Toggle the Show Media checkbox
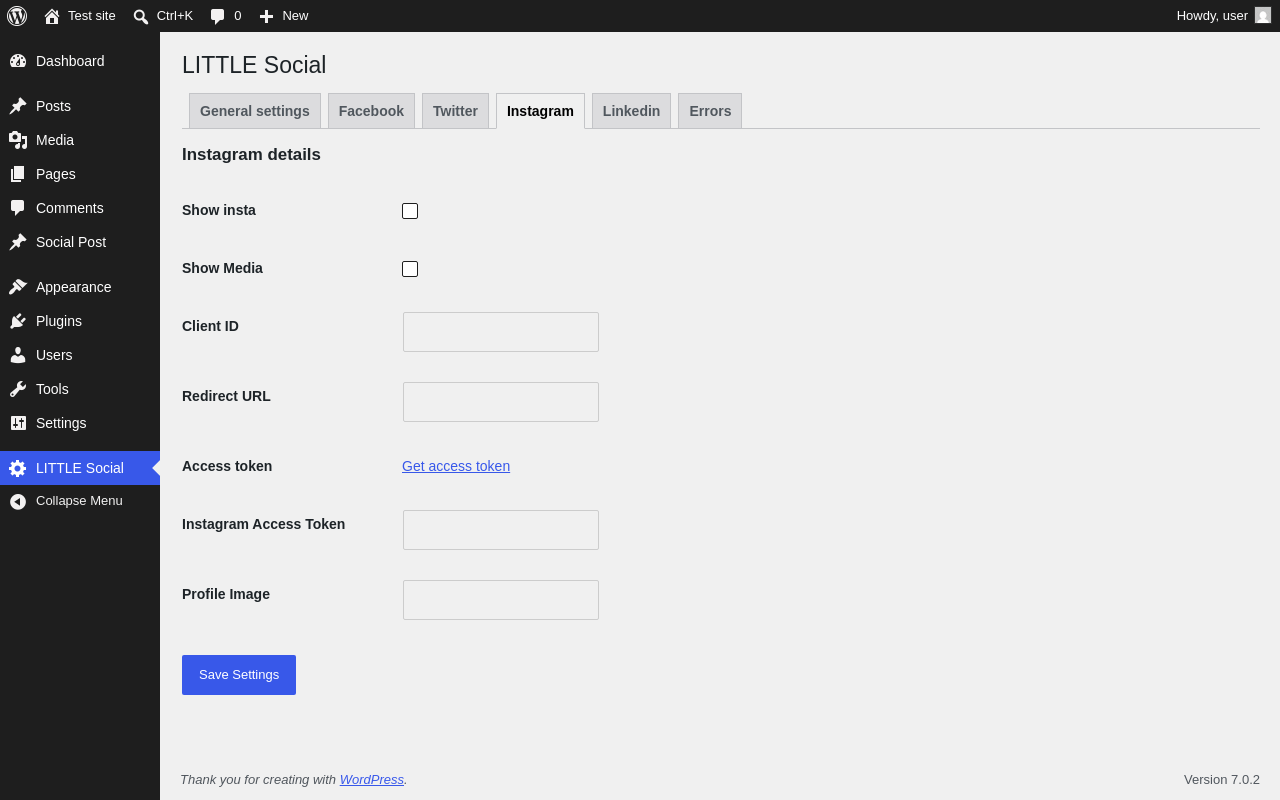Viewport: 1280px width, 800px height. [410, 269]
